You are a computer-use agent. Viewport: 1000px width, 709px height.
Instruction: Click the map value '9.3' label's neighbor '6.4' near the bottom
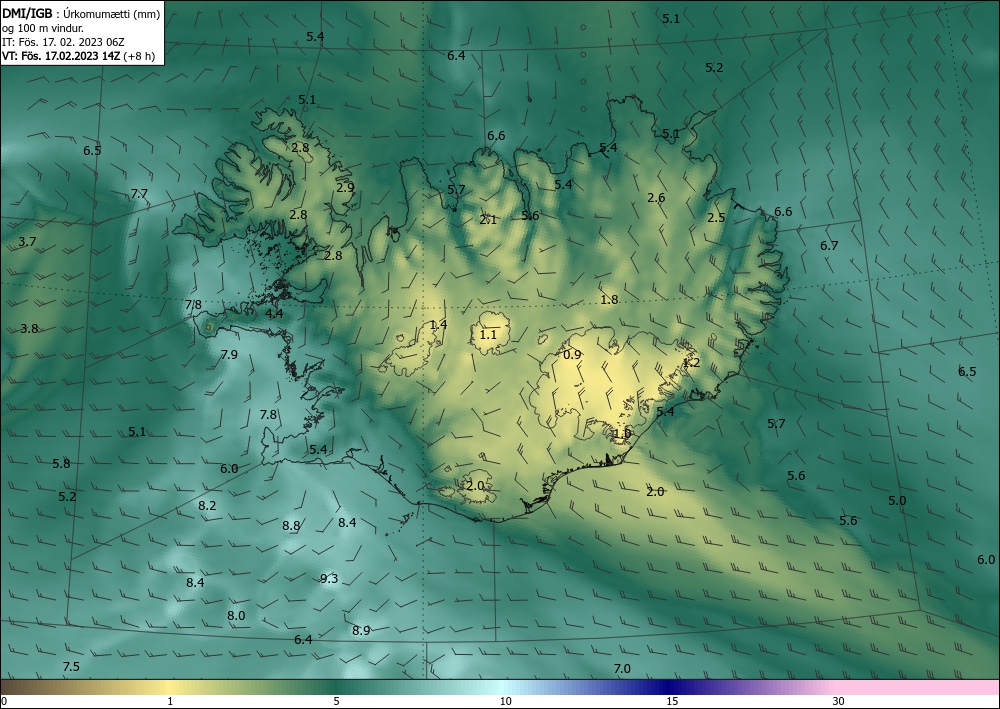pyautogui.click(x=303, y=640)
